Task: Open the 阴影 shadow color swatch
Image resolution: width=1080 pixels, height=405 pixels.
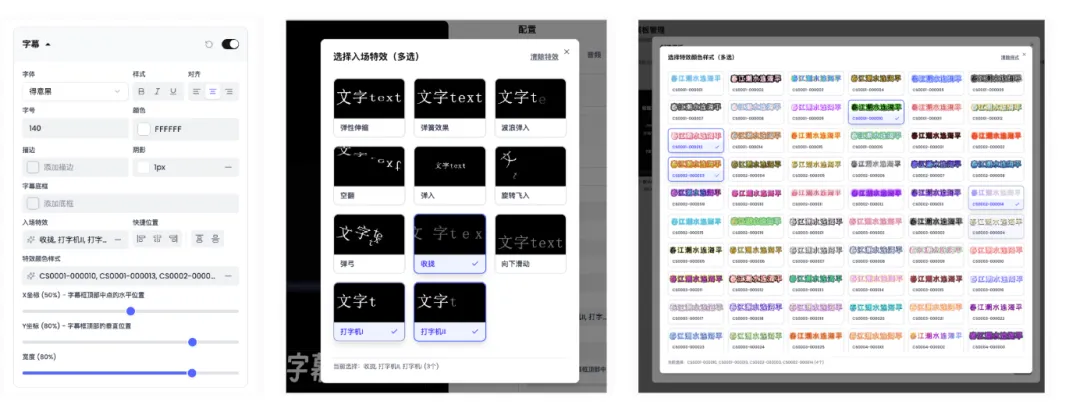Action: pos(143,167)
